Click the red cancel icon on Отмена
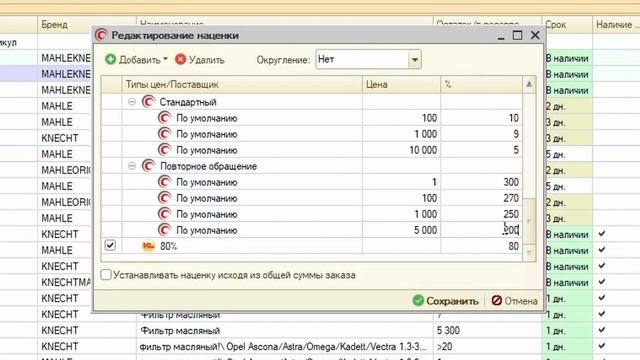 tap(496, 301)
